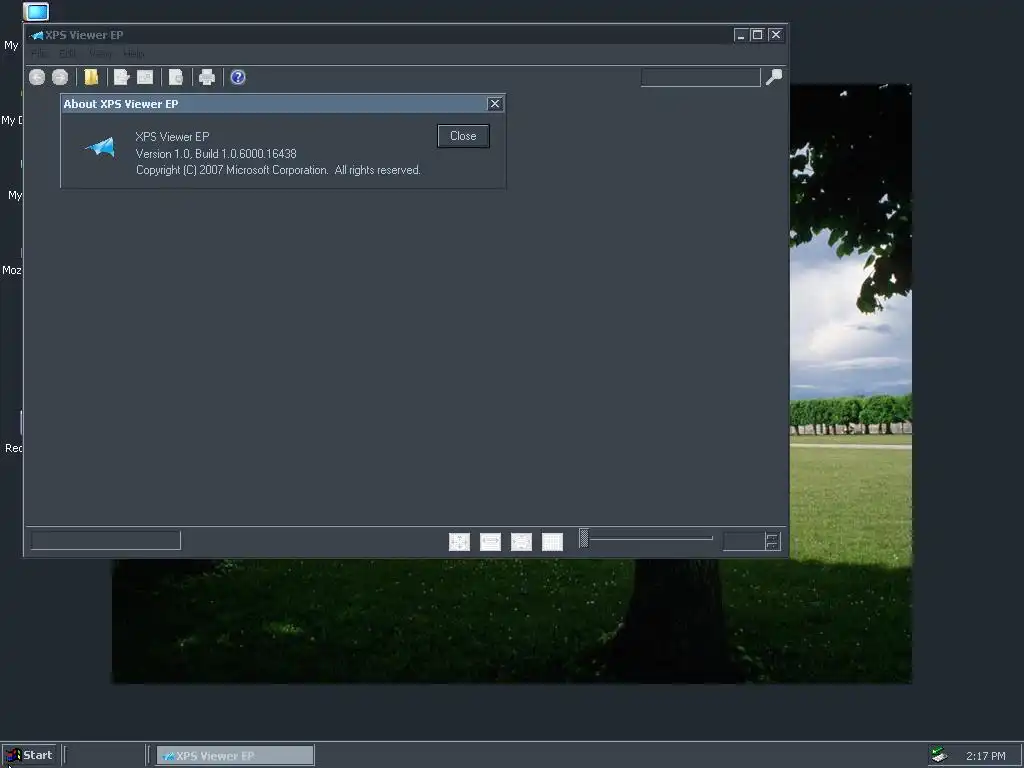Click the zoom slider track right end
Viewport: 1024px width, 768px height.
[x=709, y=538]
